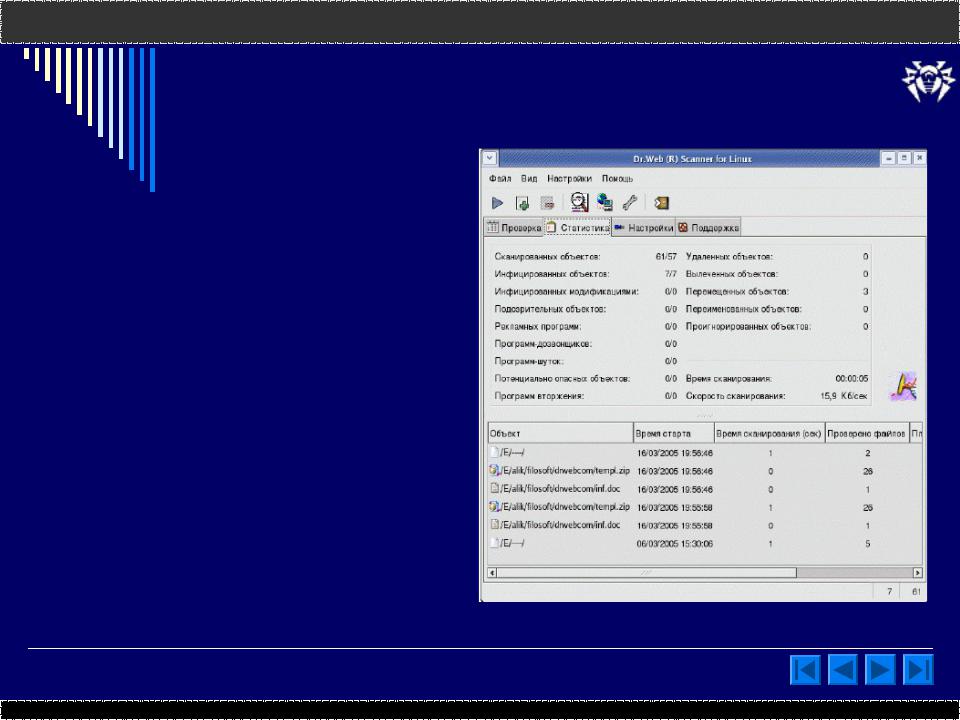Open the report viewer magnifier icon
960x720 pixels.
click(x=579, y=202)
